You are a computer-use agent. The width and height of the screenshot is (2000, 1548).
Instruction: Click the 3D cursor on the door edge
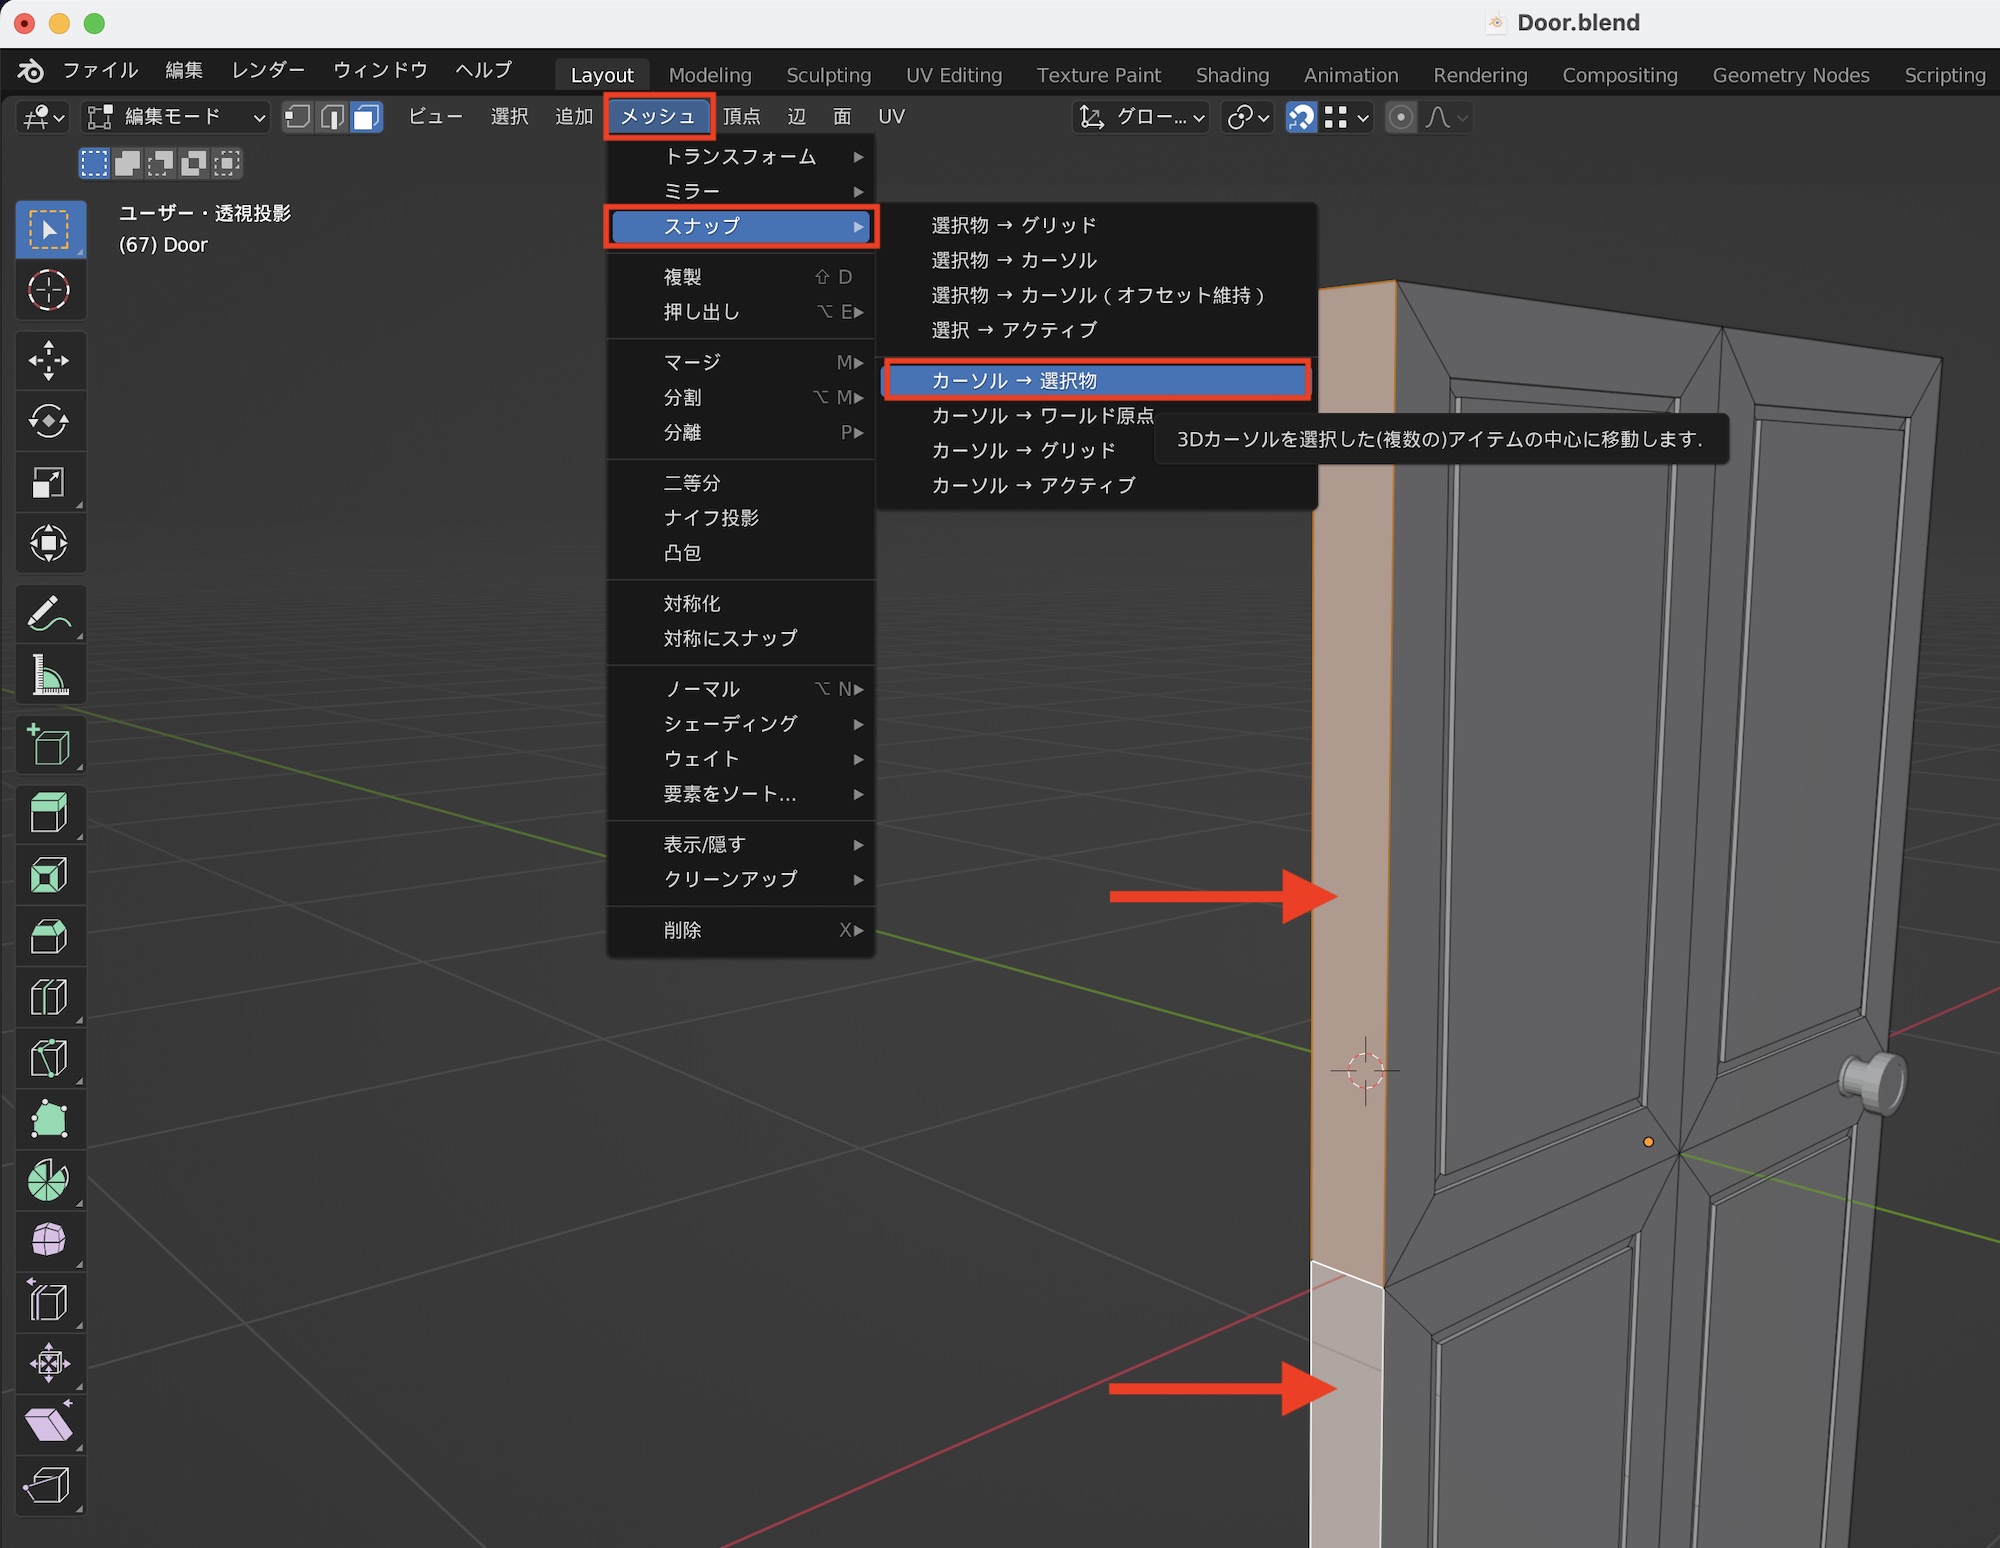pyautogui.click(x=1365, y=1071)
